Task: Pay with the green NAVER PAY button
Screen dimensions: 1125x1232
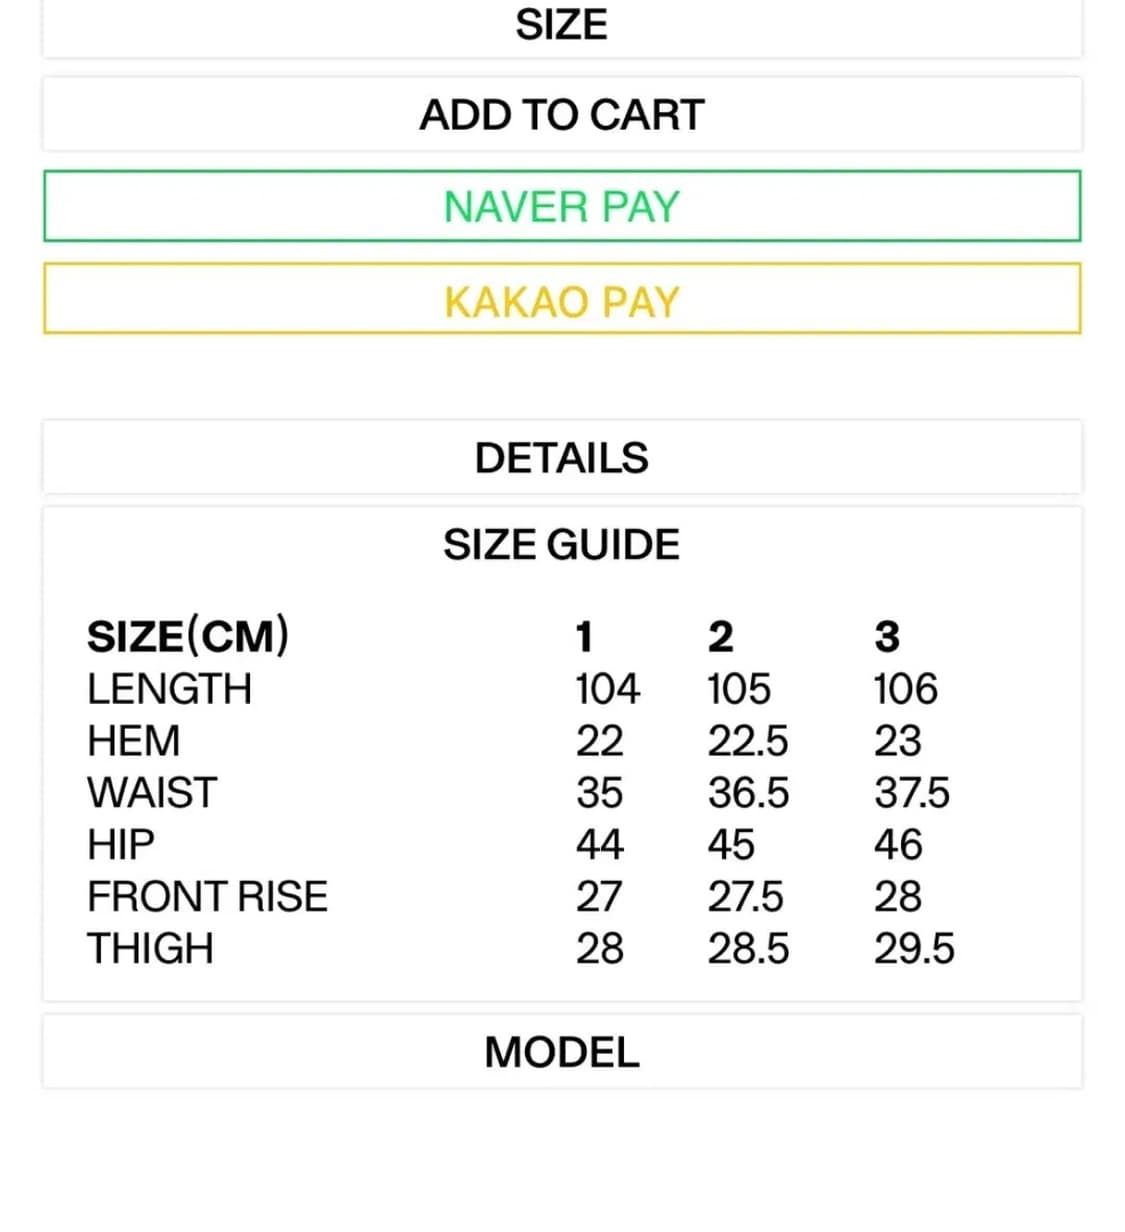Action: coord(561,207)
